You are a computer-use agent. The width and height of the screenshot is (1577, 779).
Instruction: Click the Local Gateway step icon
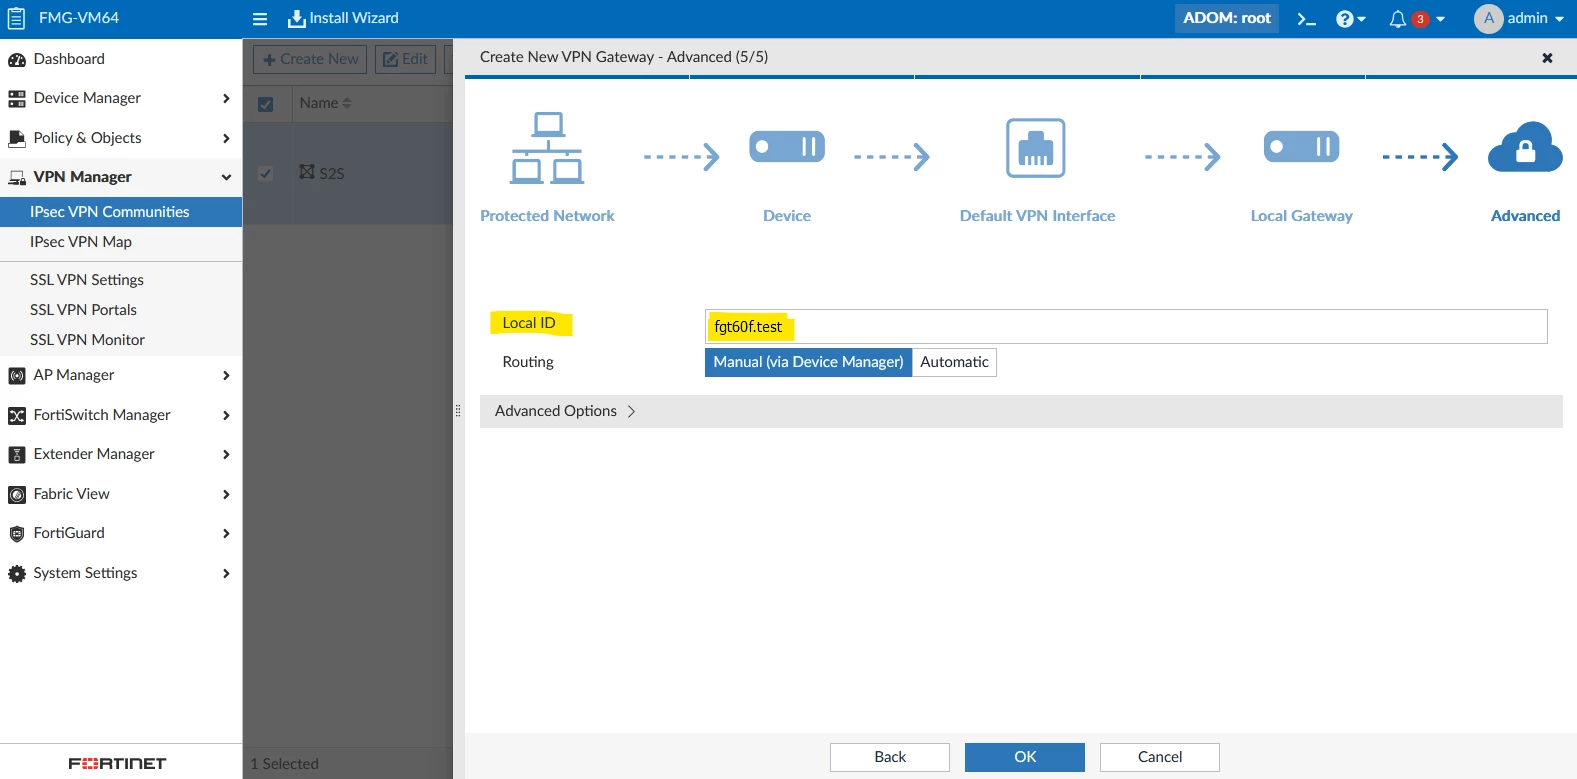(x=1301, y=147)
